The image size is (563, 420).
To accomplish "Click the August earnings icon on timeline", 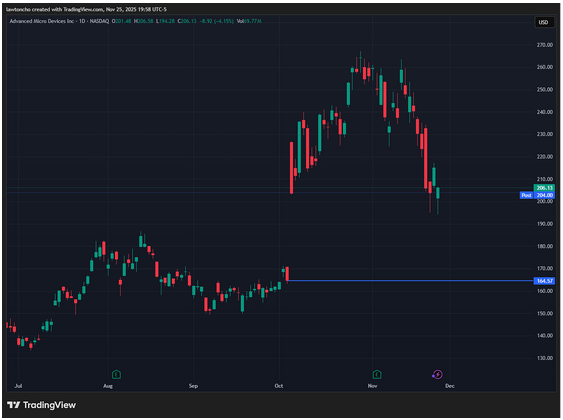I will (x=116, y=374).
